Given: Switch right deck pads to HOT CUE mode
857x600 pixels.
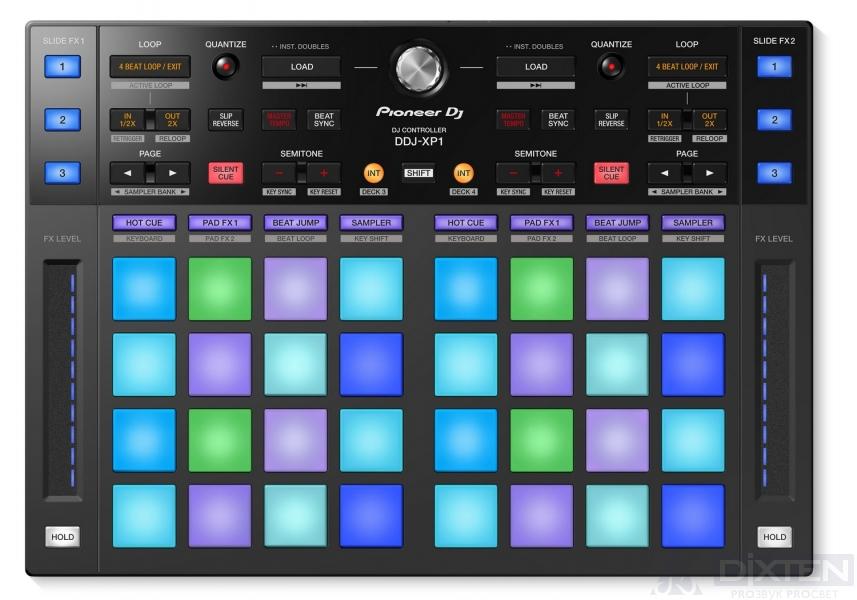Looking at the screenshot, I should pyautogui.click(x=466, y=222).
